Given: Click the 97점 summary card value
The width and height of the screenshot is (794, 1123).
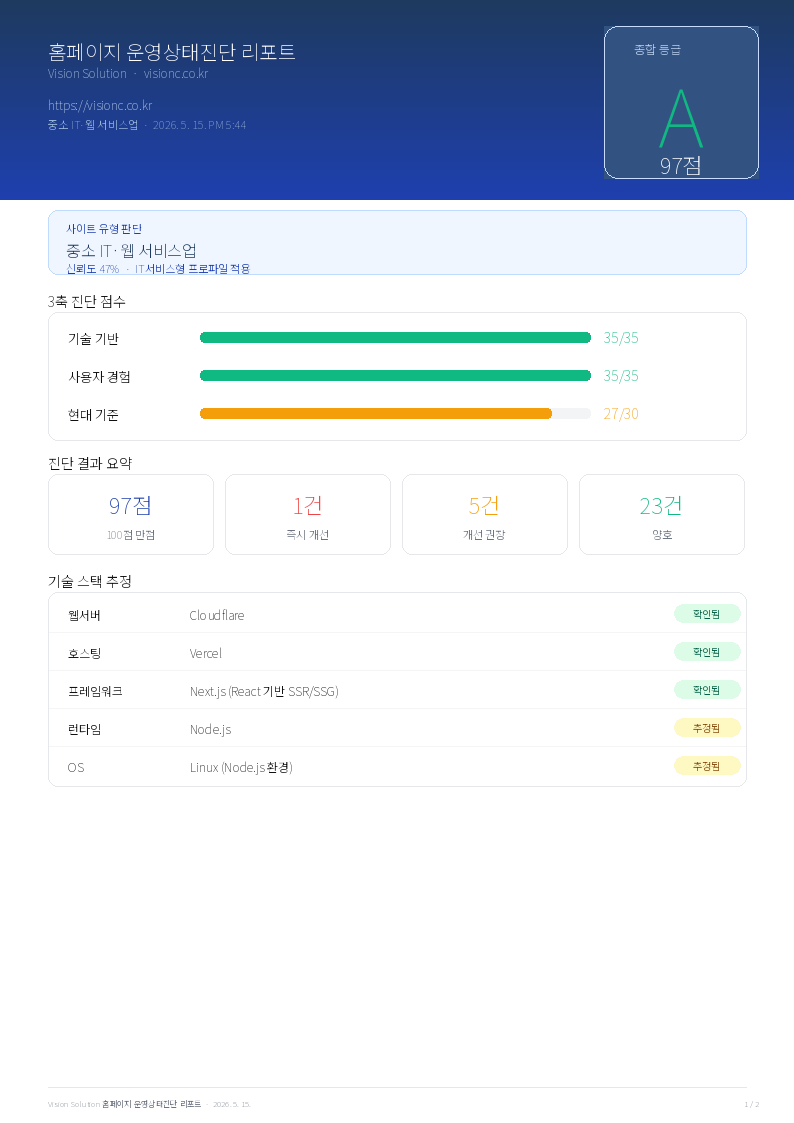Looking at the screenshot, I should tap(130, 506).
